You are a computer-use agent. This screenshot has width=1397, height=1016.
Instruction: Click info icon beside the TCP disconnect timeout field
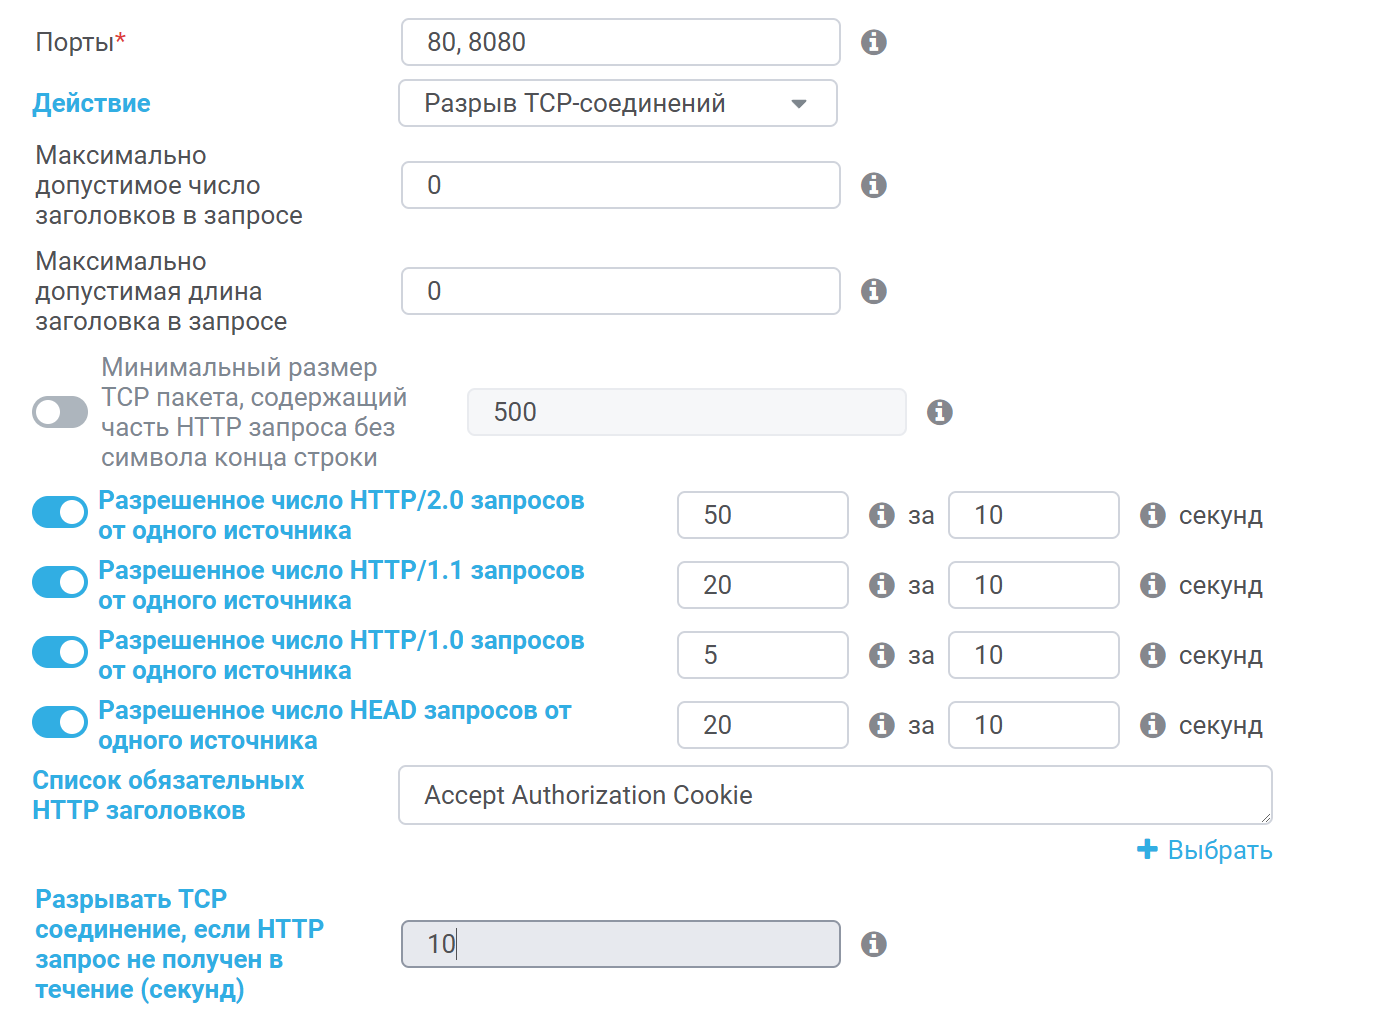coord(874,944)
